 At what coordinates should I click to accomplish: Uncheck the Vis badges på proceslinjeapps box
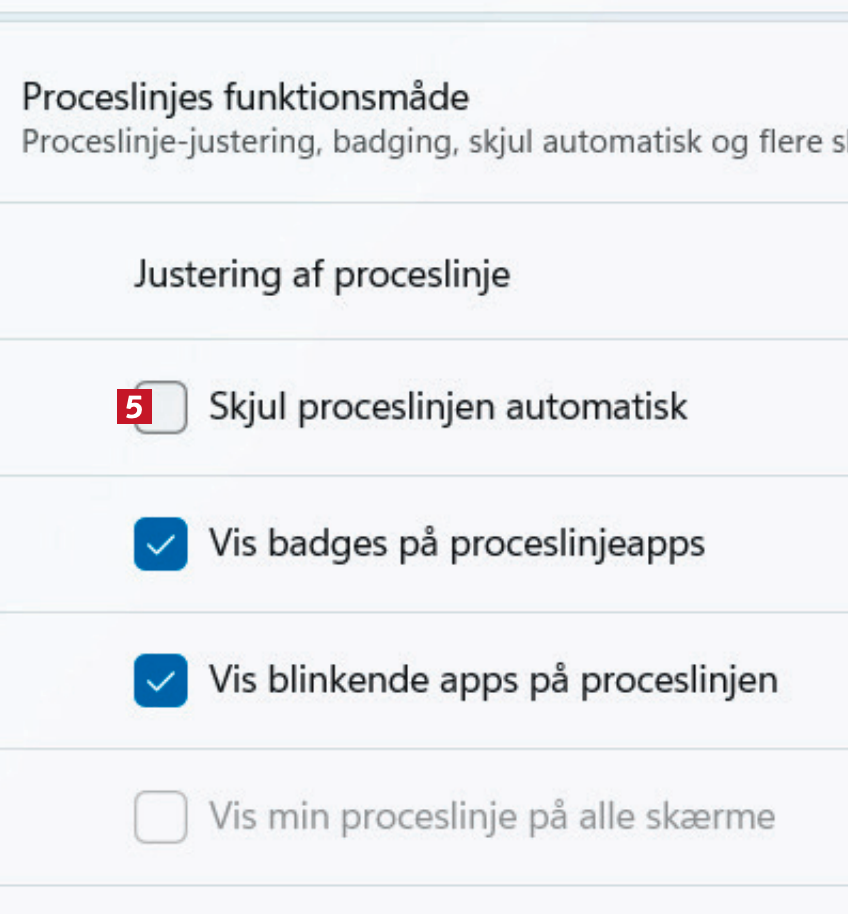160,544
